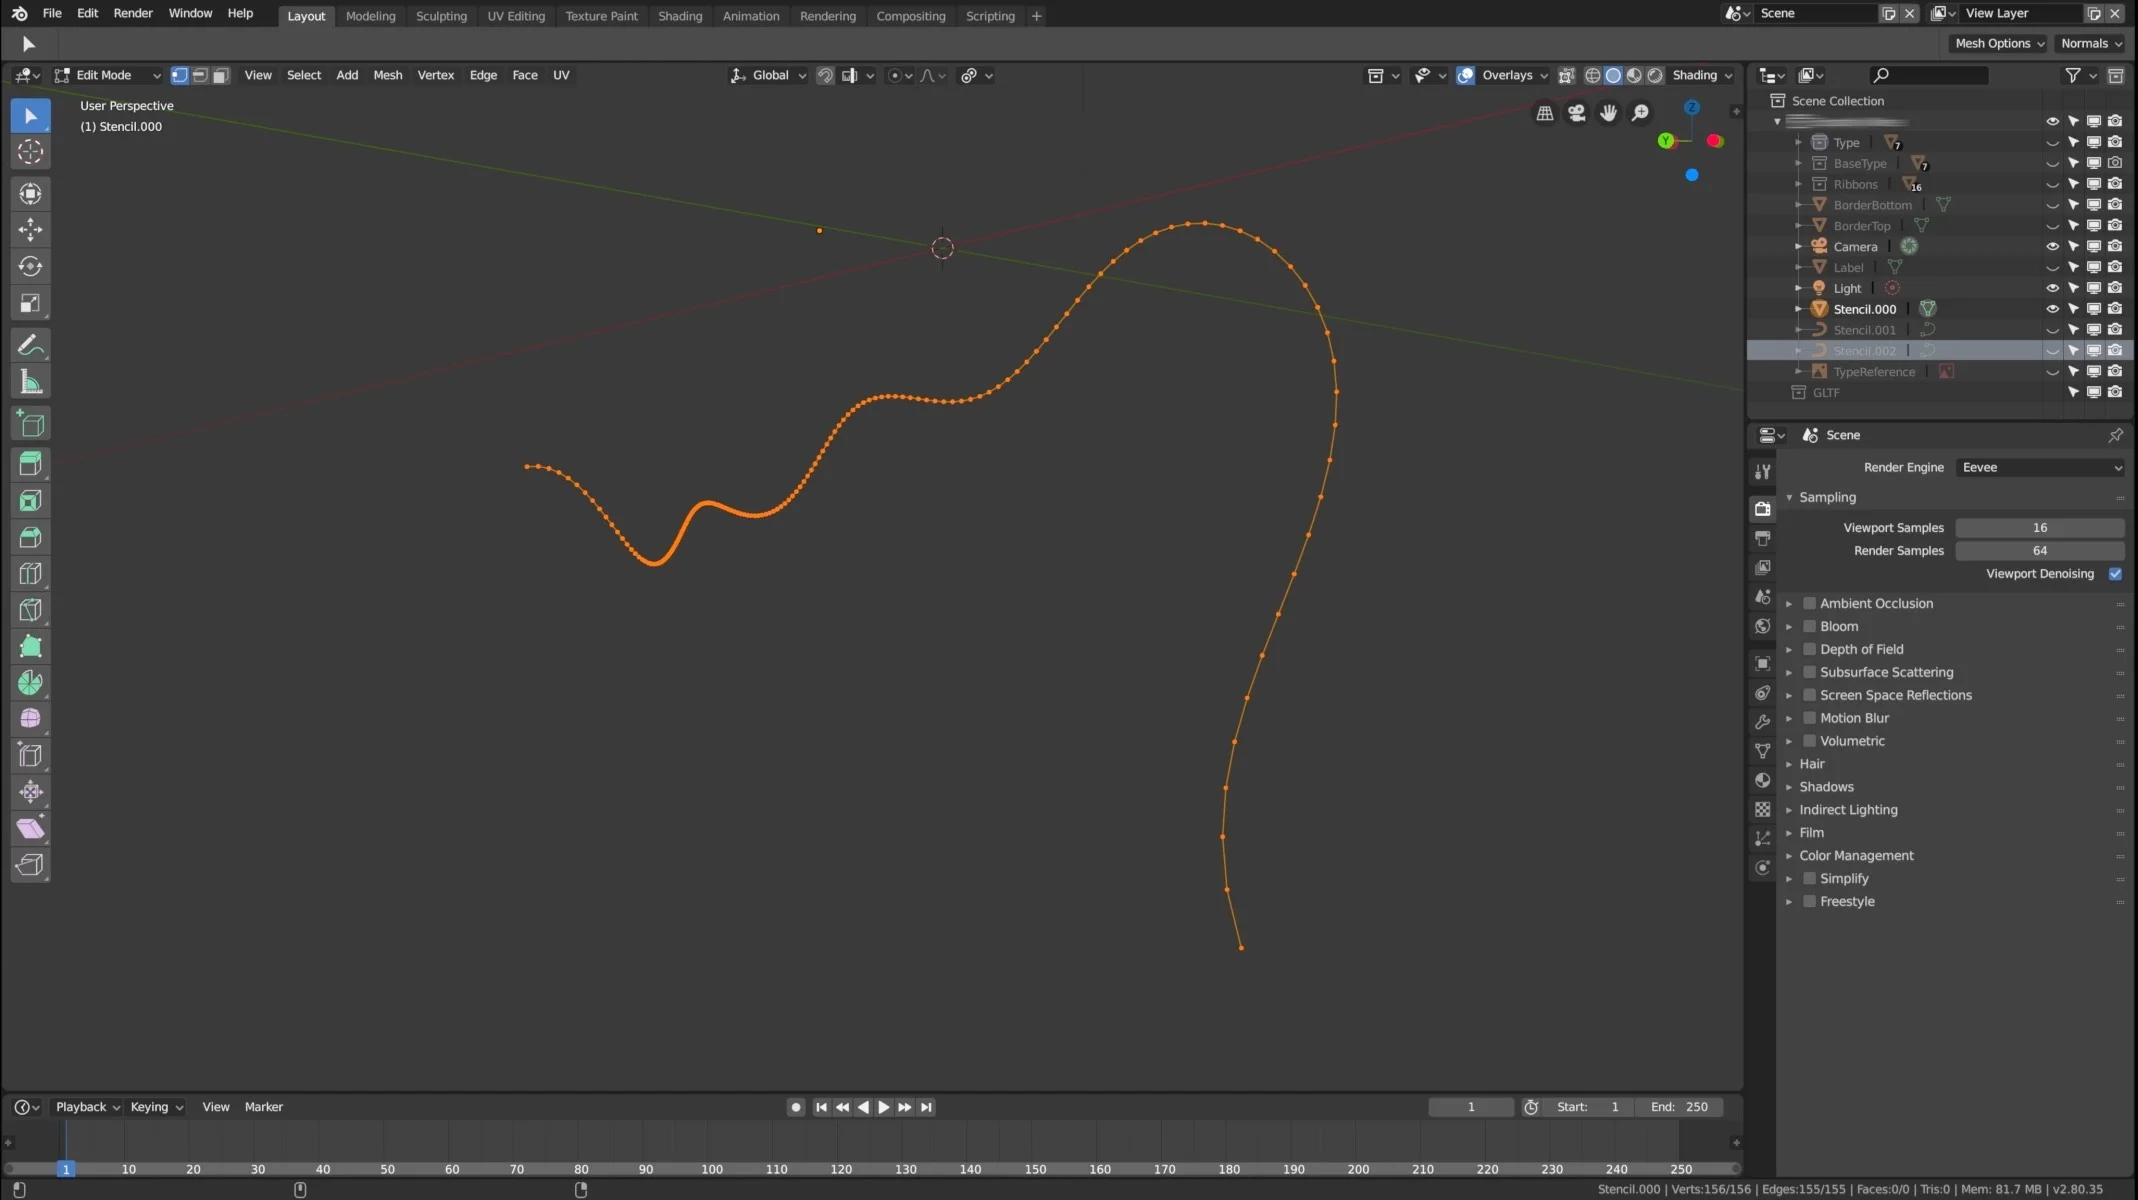2138x1200 pixels.
Task: Select the Transform tool
Action: point(30,193)
